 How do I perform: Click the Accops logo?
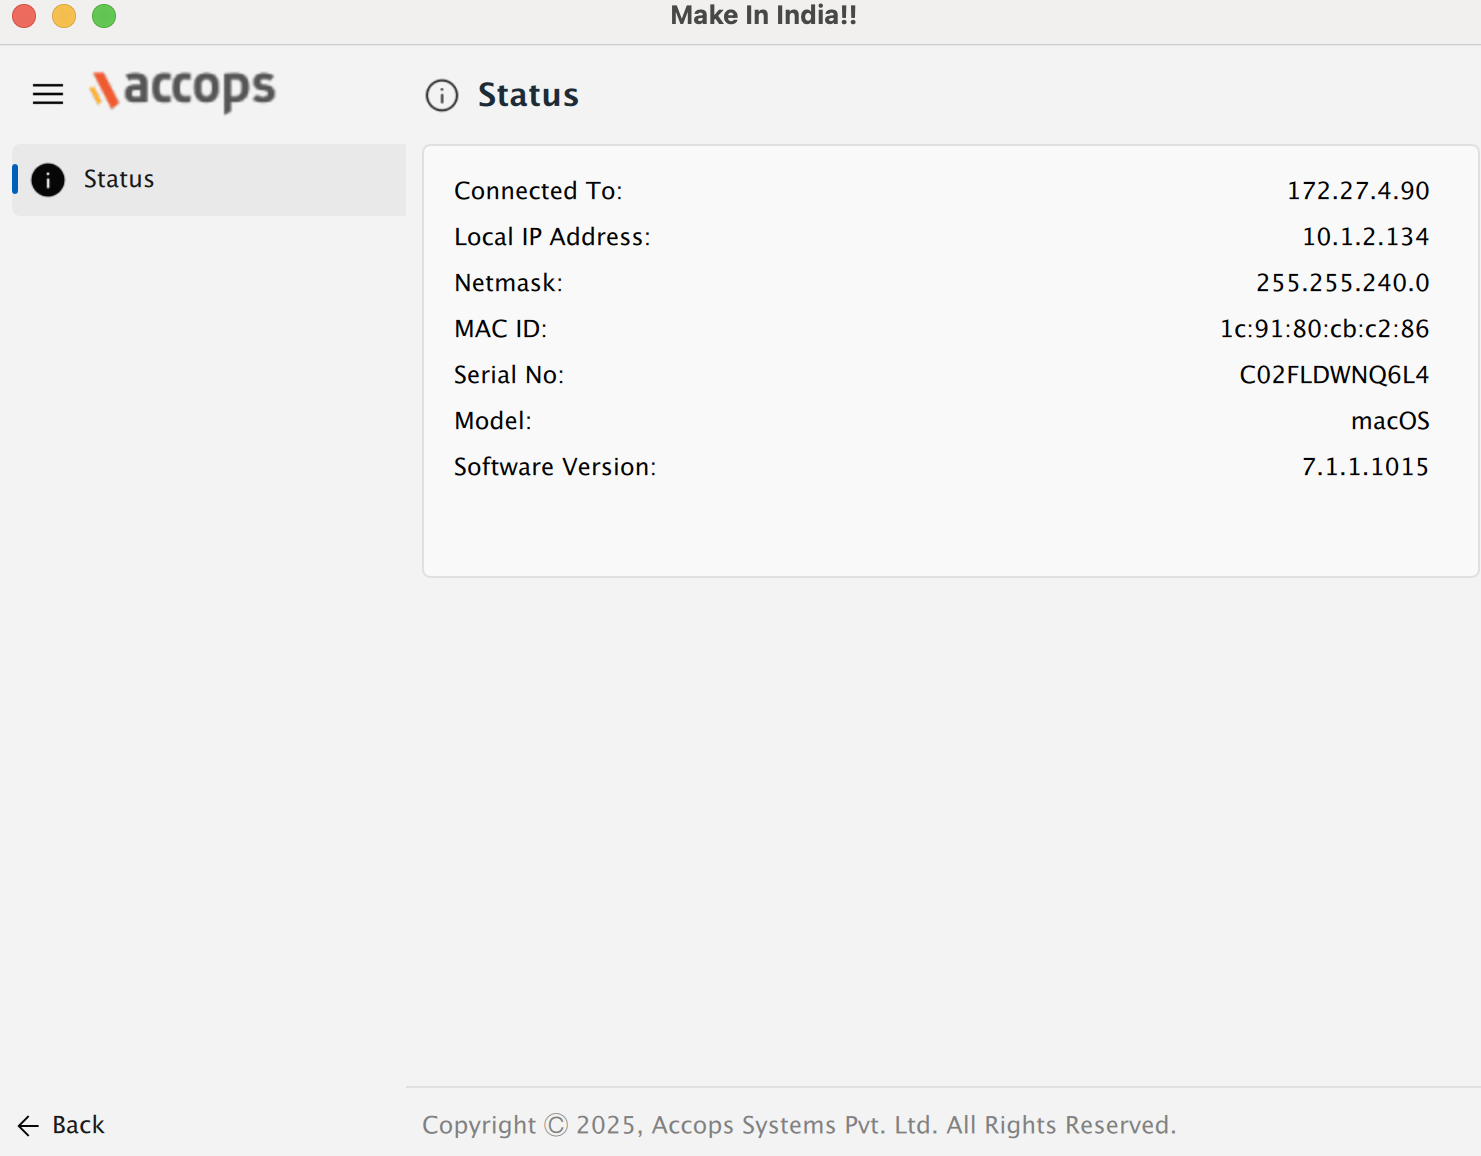click(x=183, y=90)
